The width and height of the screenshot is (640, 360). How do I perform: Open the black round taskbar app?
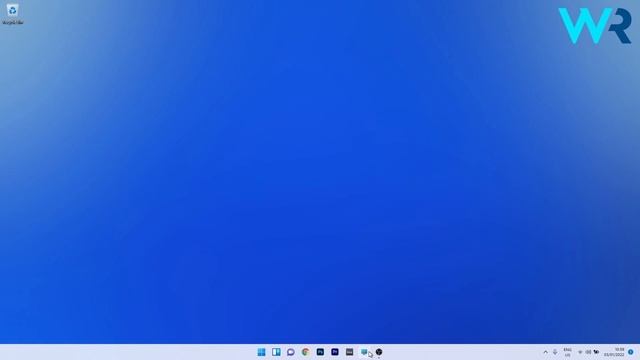pos(379,352)
